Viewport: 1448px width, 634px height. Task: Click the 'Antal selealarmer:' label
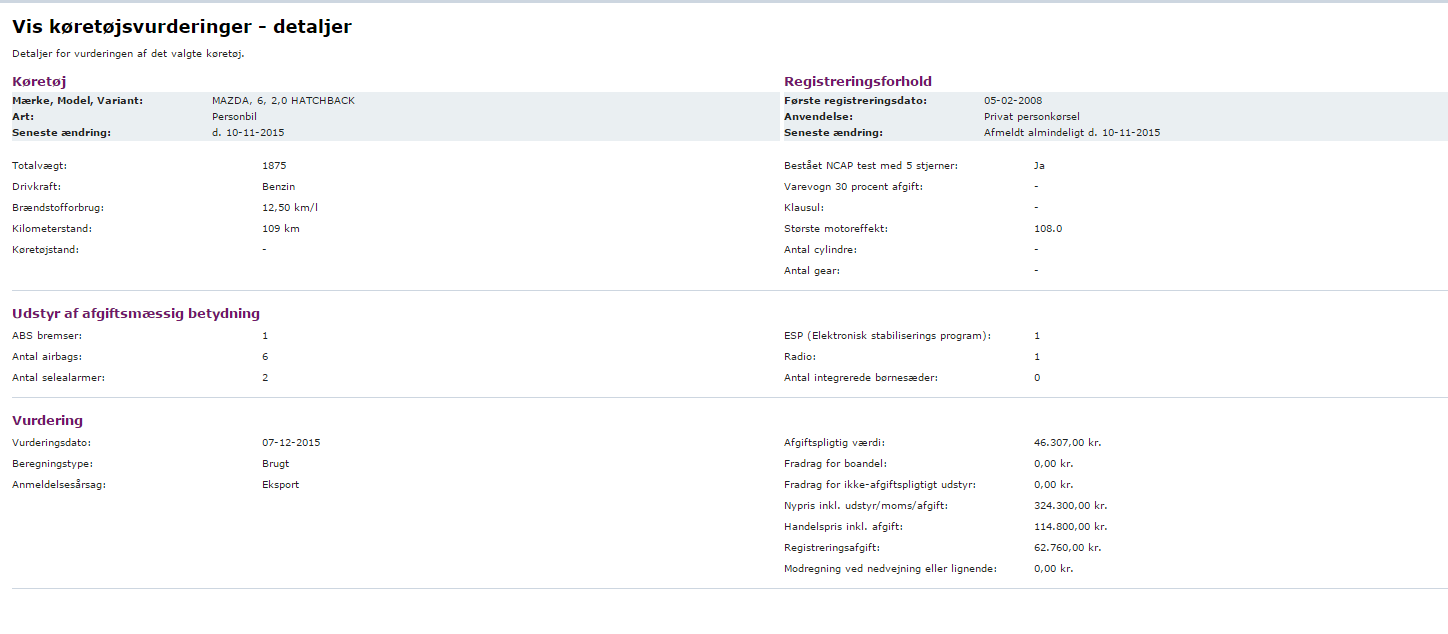pos(58,377)
